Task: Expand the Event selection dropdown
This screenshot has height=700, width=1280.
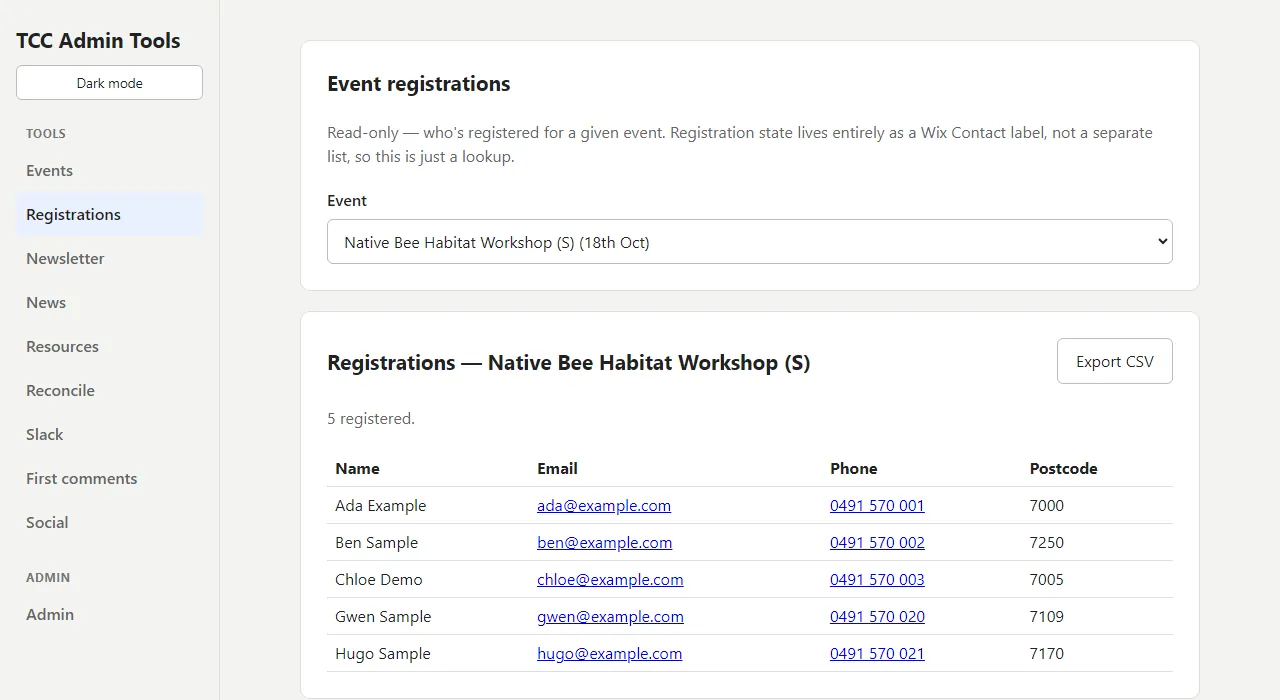Action: [750, 242]
